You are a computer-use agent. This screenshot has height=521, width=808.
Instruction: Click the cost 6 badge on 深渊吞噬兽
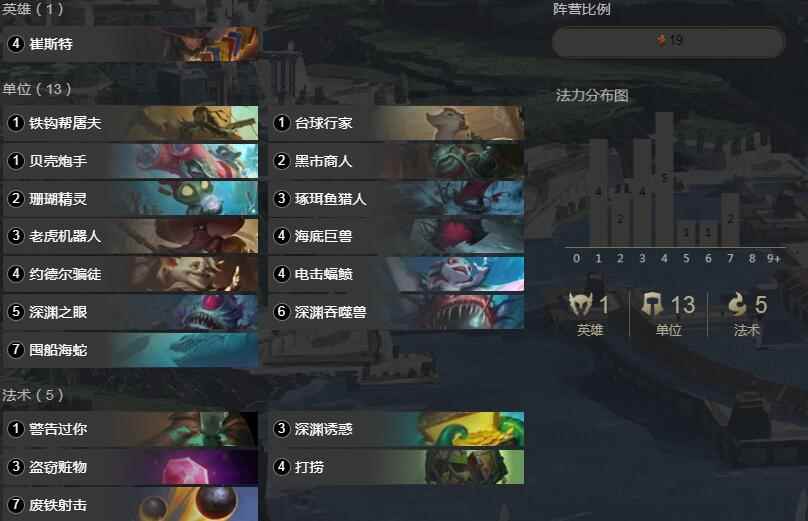point(281,312)
